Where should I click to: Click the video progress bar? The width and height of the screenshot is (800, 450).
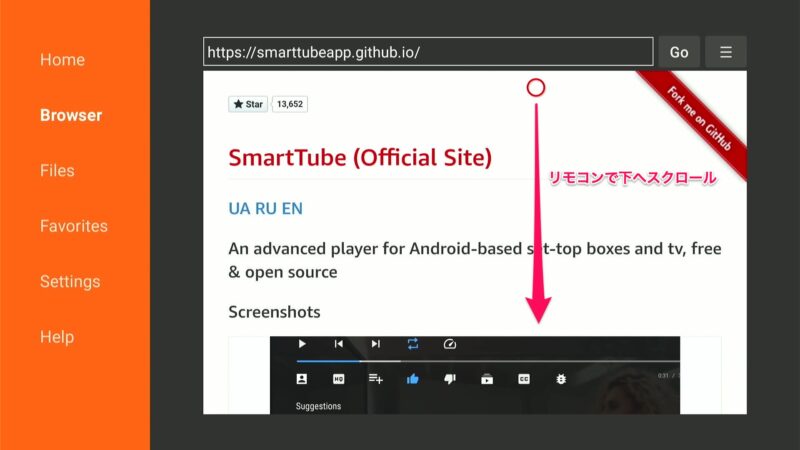click(x=488, y=361)
